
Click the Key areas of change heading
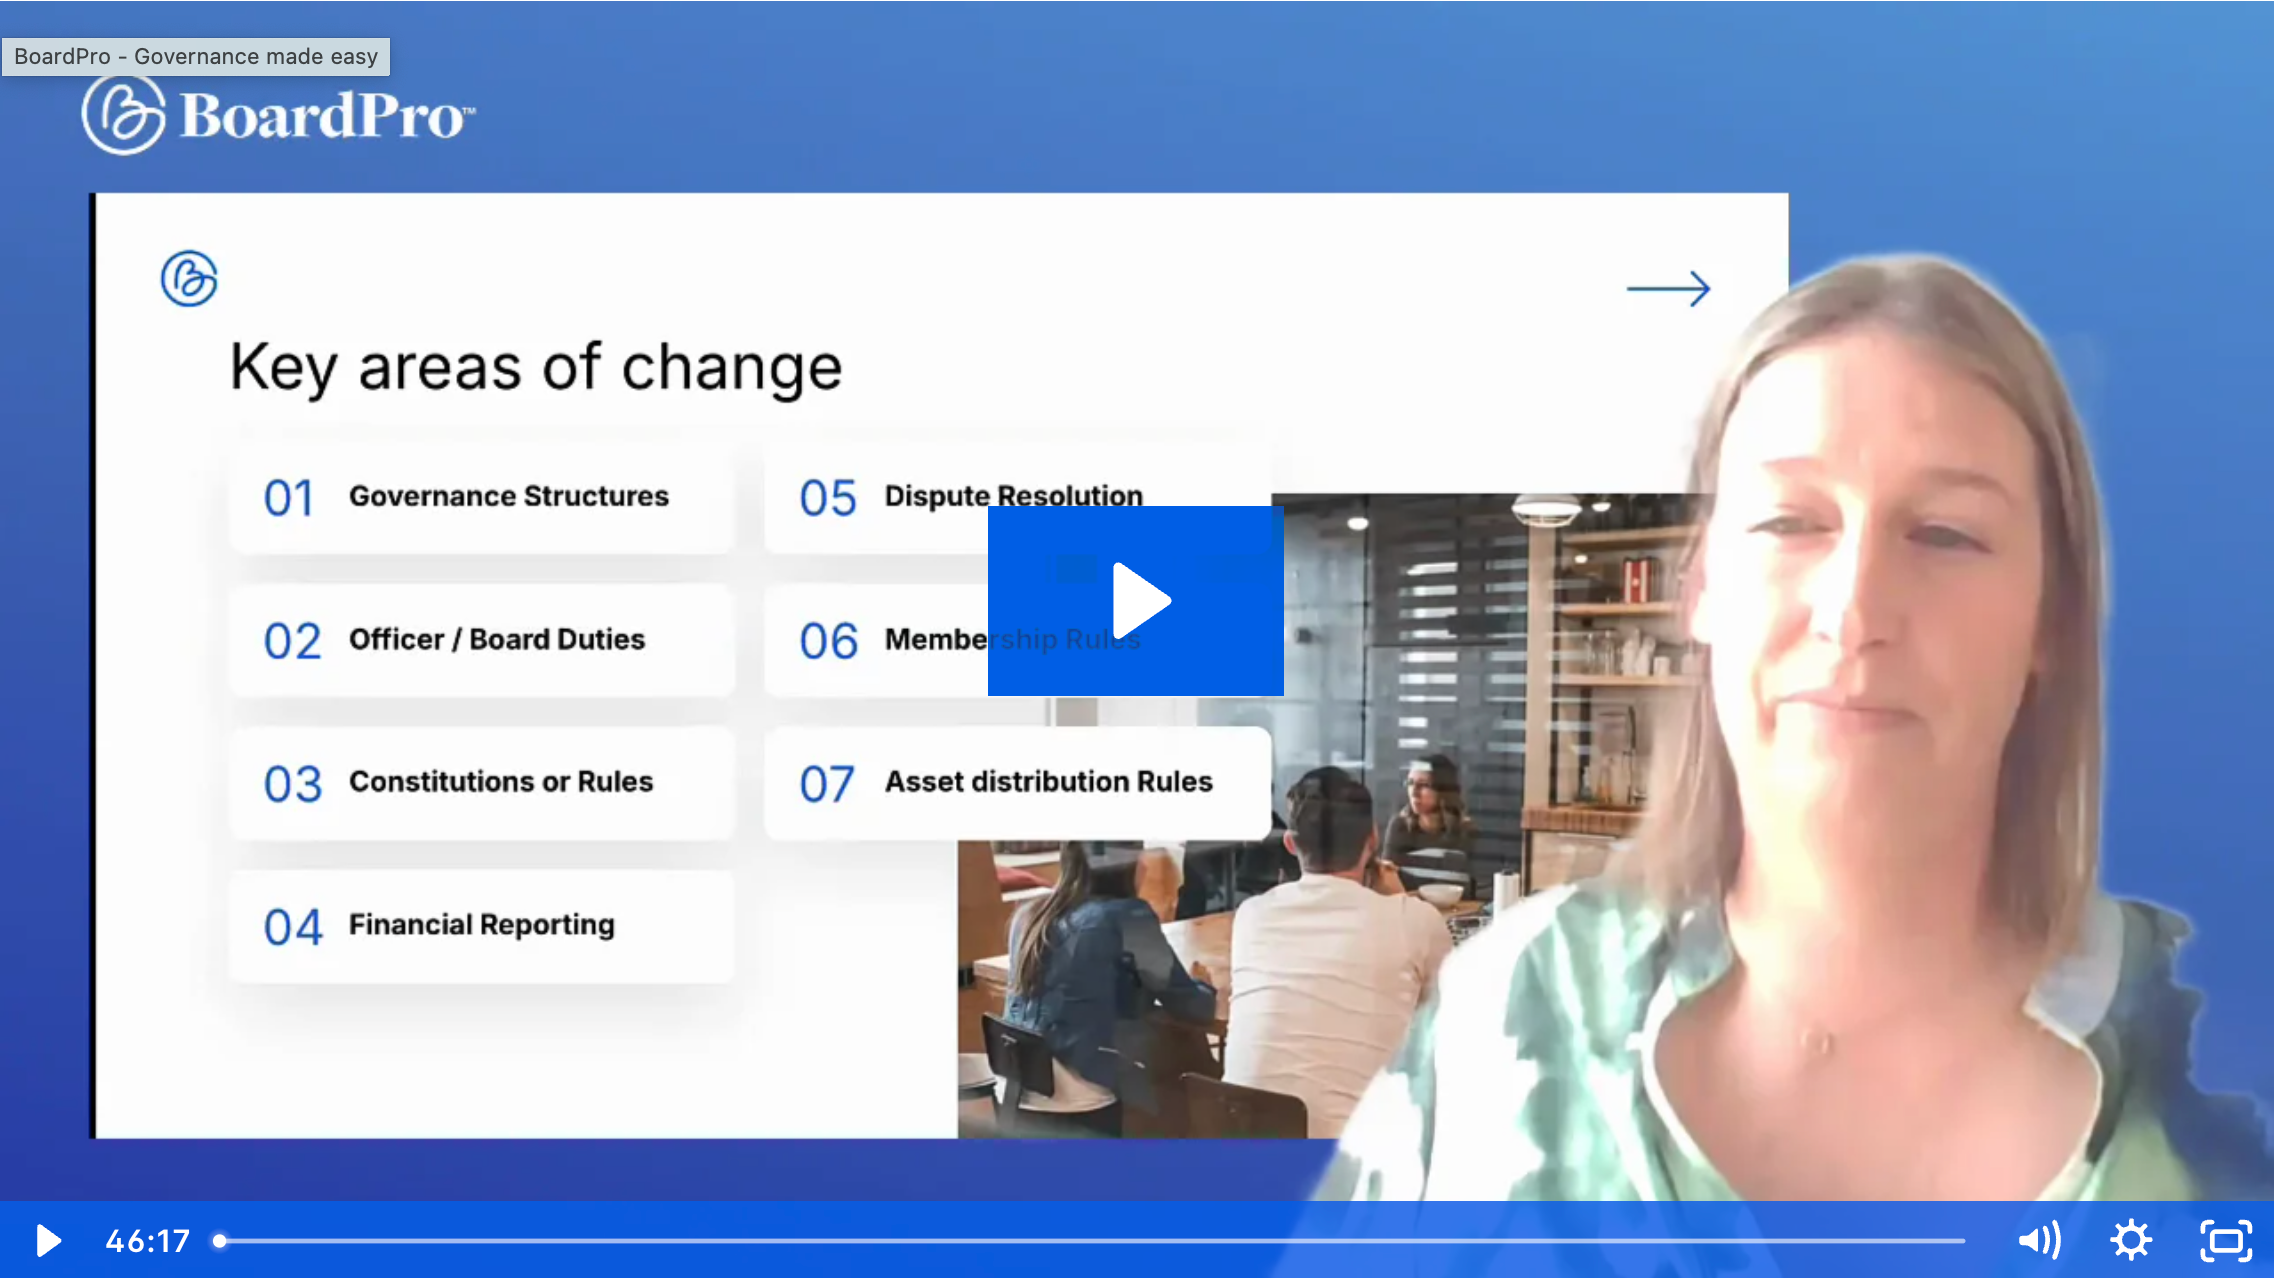tap(536, 367)
